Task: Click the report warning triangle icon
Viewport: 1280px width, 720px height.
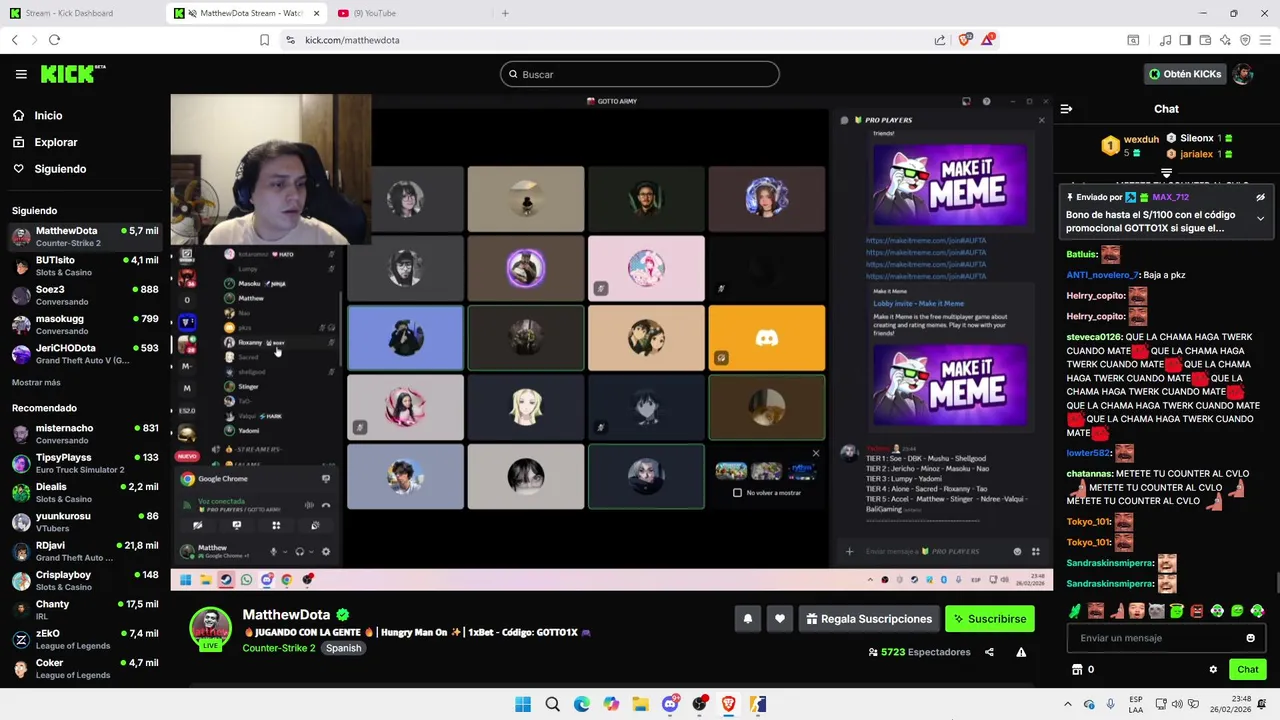Action: tap(1021, 652)
